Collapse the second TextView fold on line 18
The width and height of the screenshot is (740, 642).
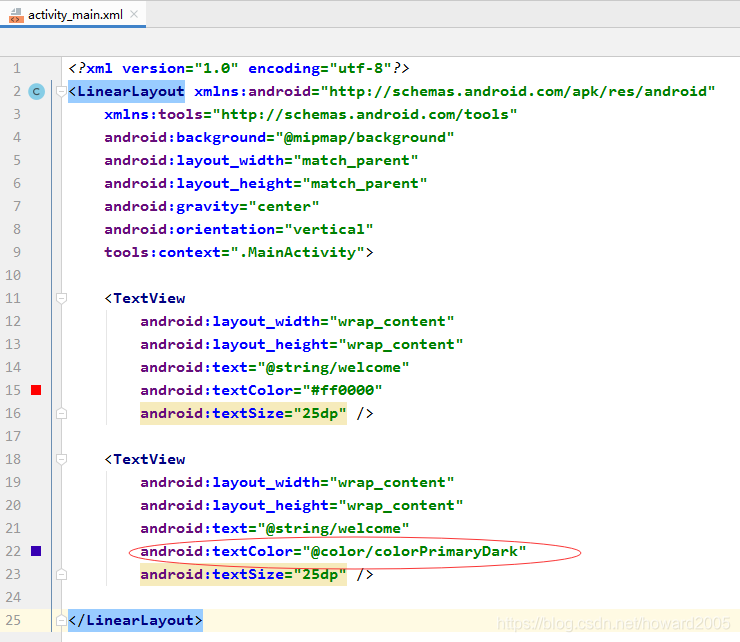(x=61, y=459)
